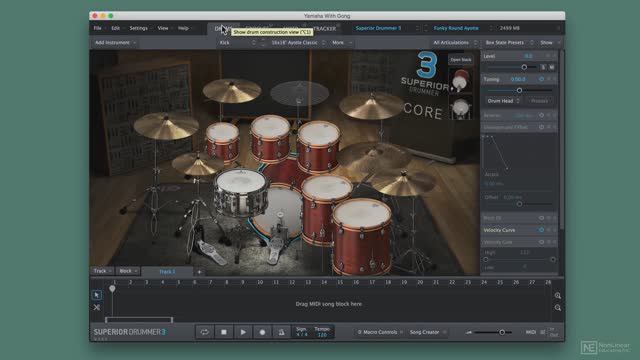
Task: Click the Level value field
Action: [x=528, y=56]
